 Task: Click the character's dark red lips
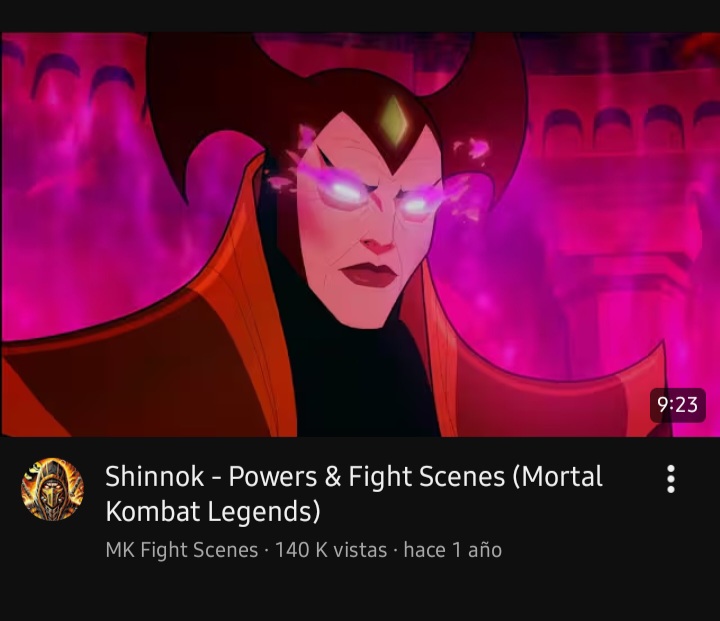point(369,274)
